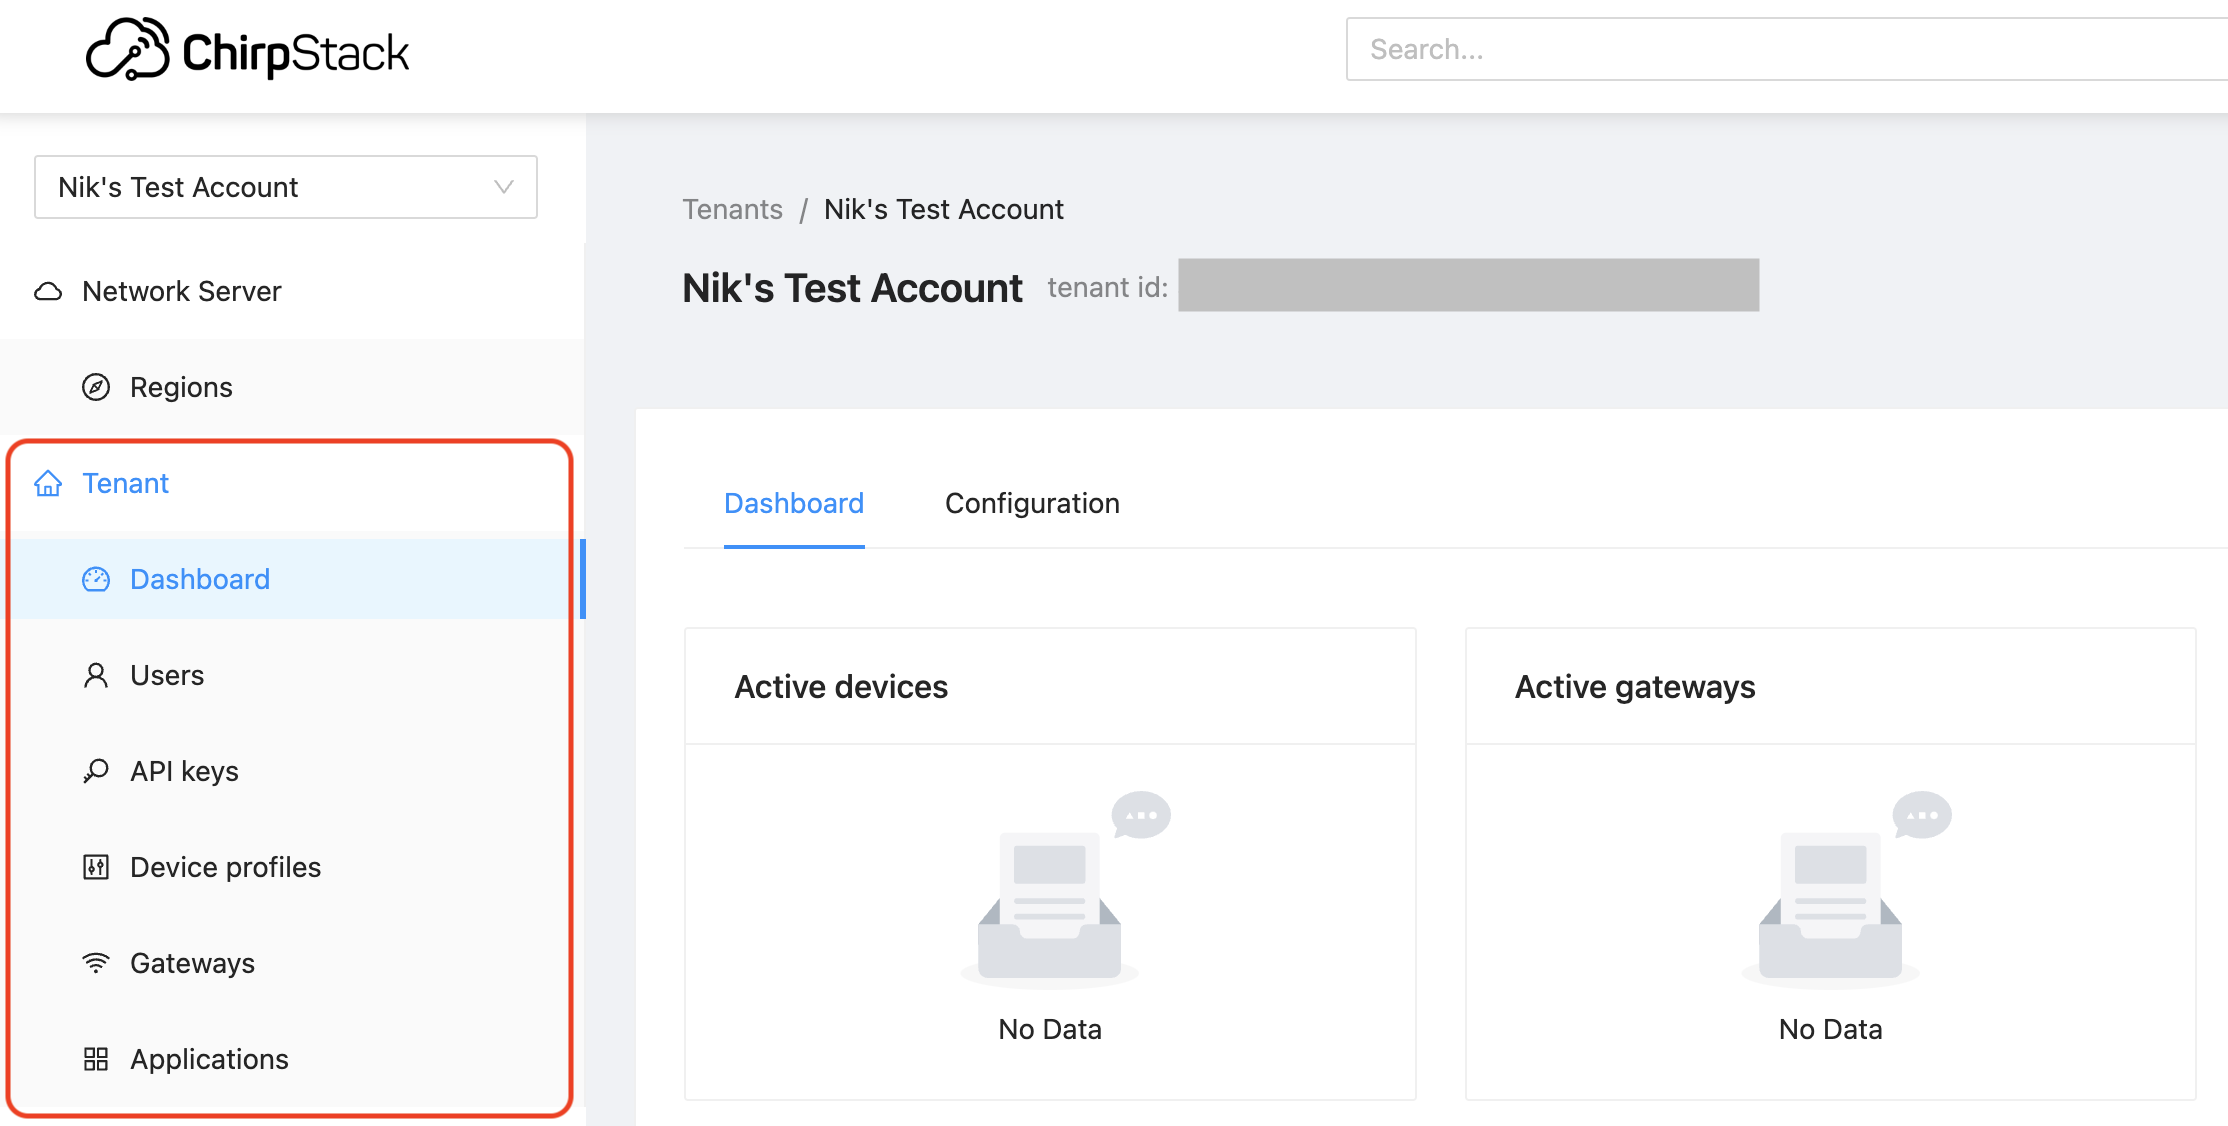The width and height of the screenshot is (2228, 1126).
Task: Click the grid icon beside Applications
Action: (x=96, y=1059)
